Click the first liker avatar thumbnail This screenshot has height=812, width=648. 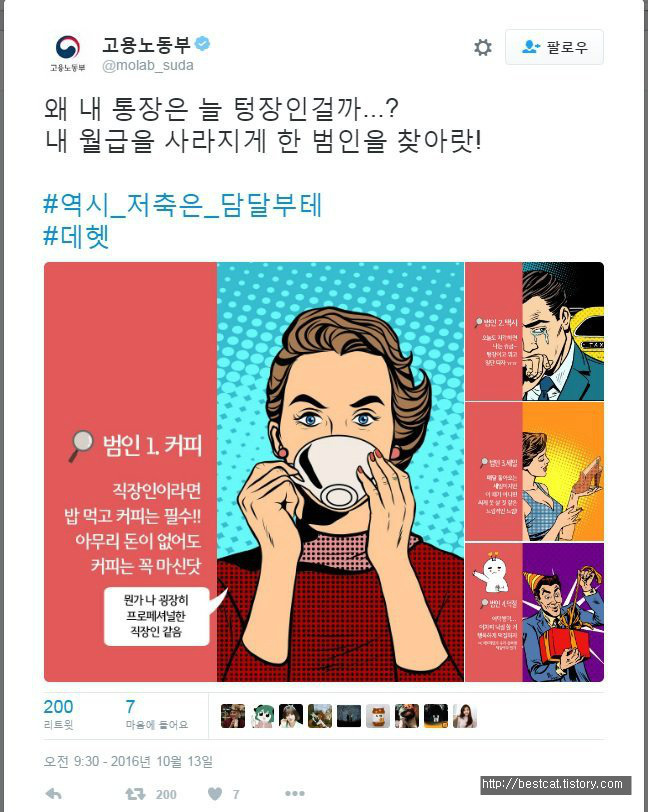233,716
